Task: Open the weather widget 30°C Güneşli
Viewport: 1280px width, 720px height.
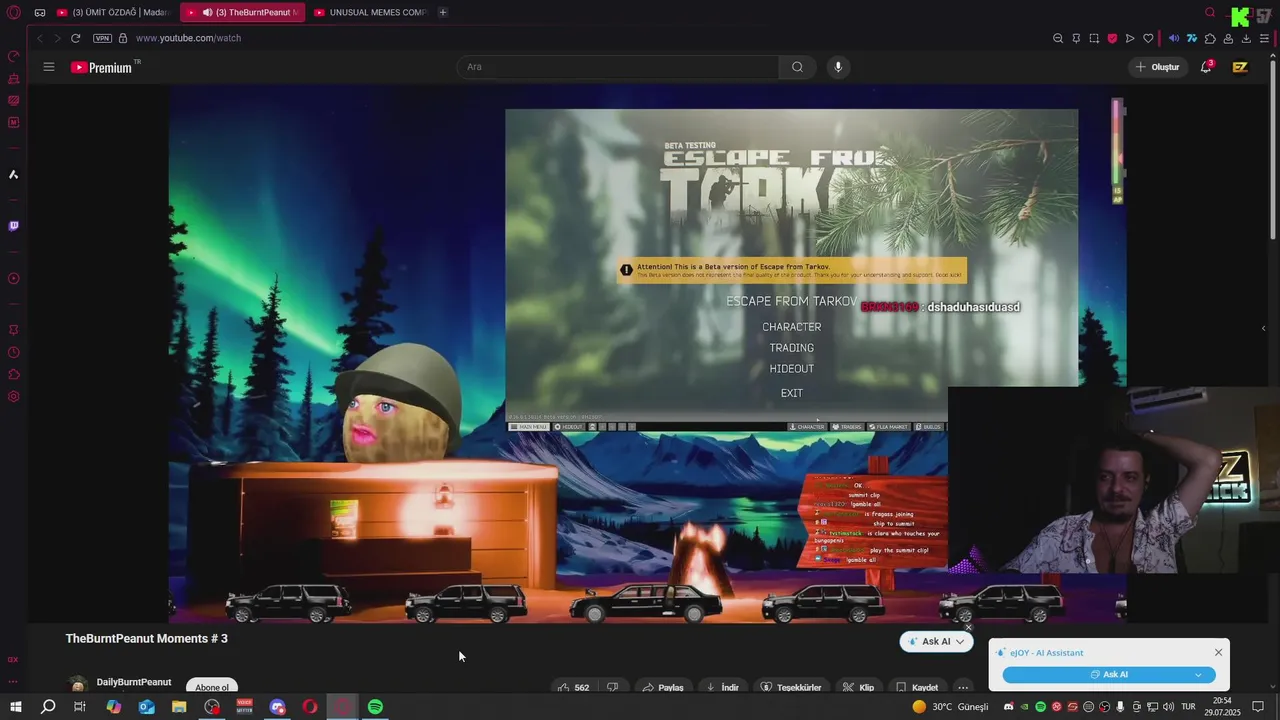Action: (950, 707)
